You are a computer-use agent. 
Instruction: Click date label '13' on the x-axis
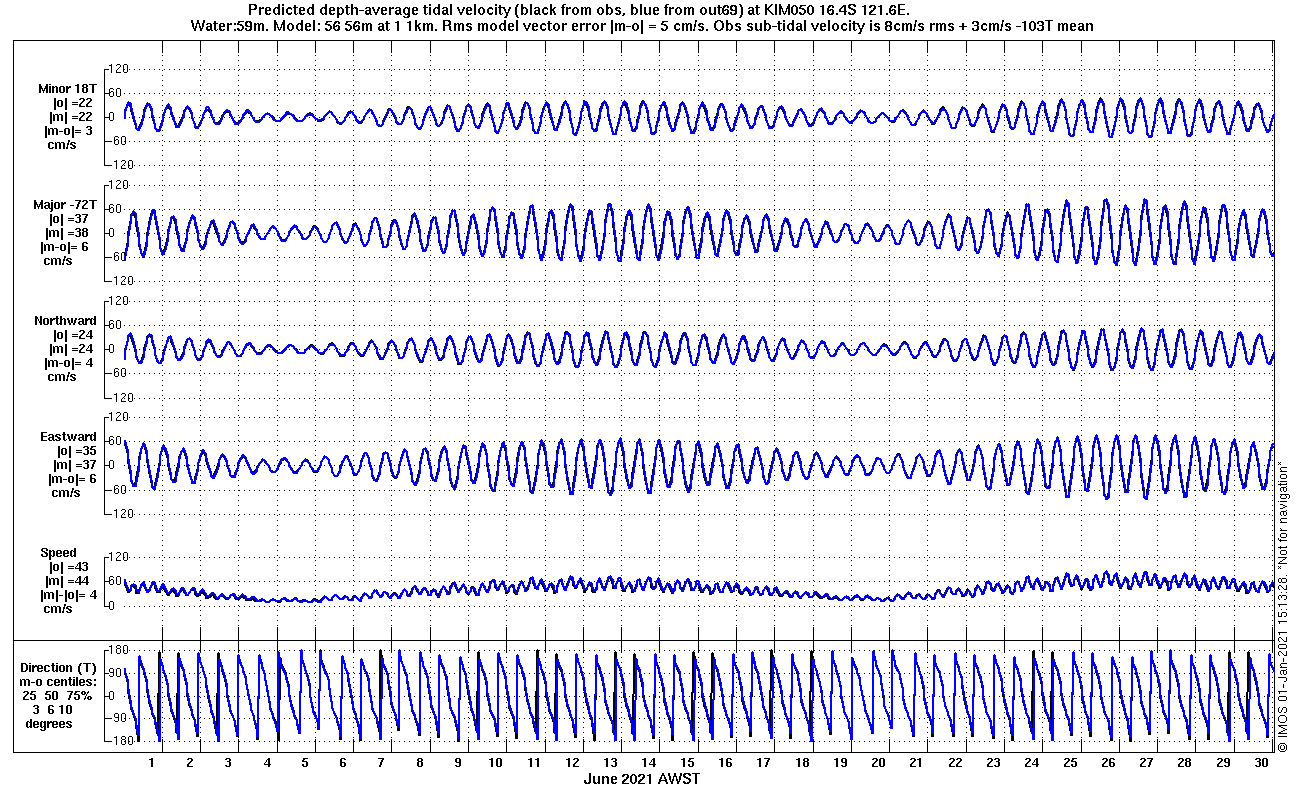click(x=610, y=762)
